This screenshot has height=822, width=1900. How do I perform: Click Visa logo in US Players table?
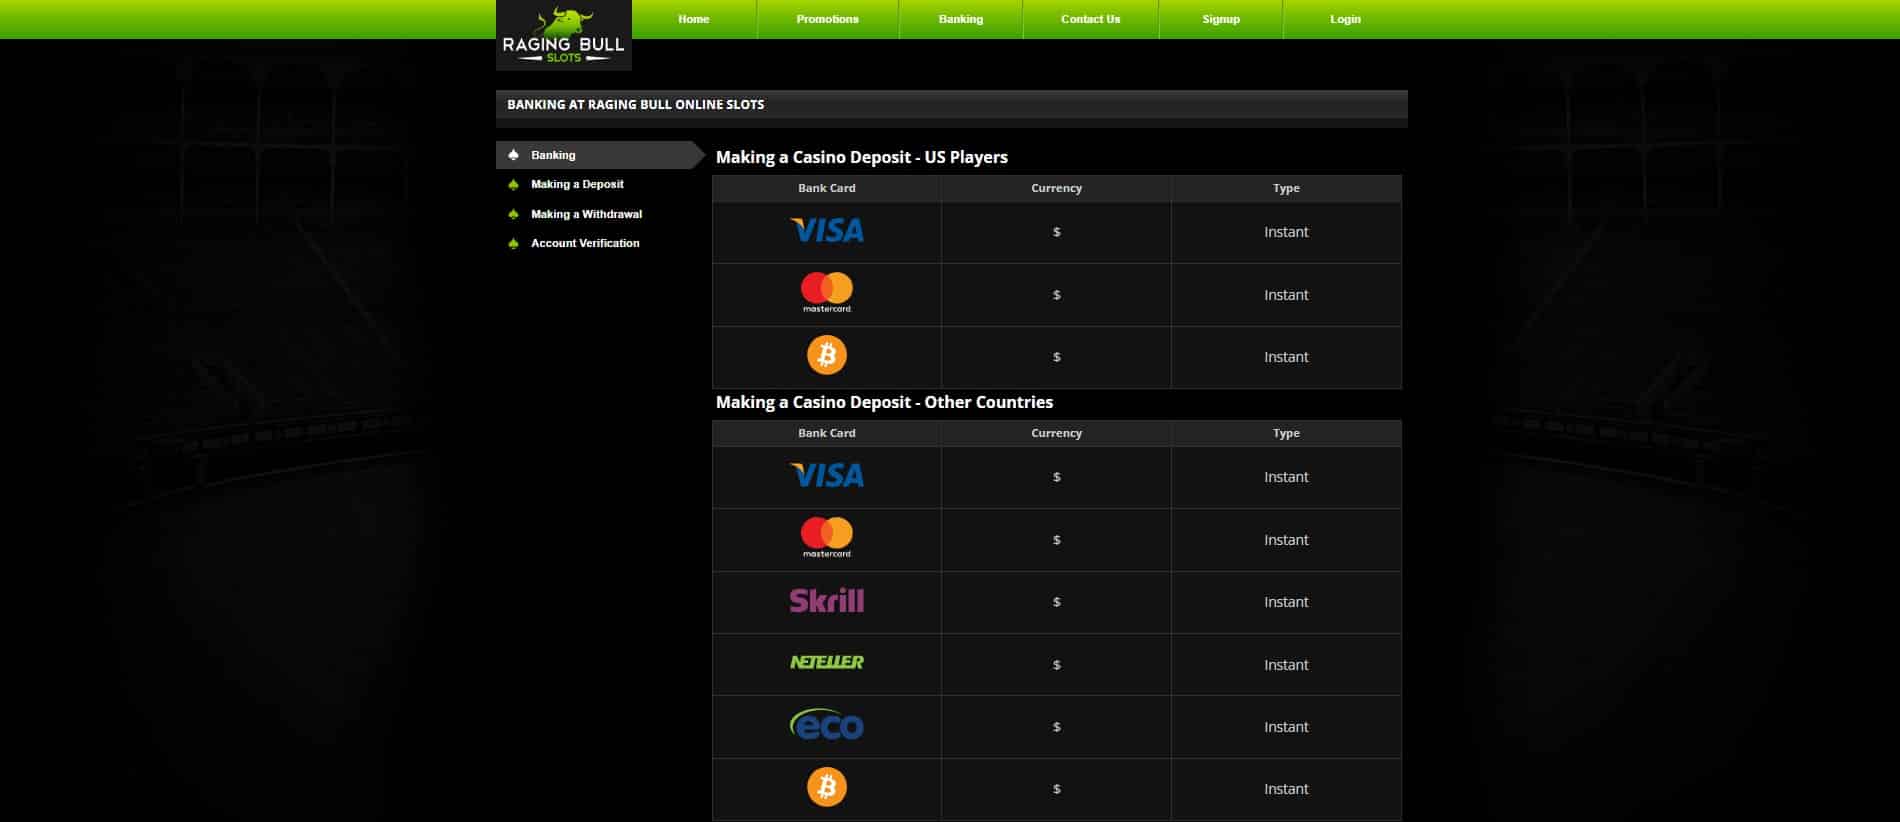click(x=827, y=231)
